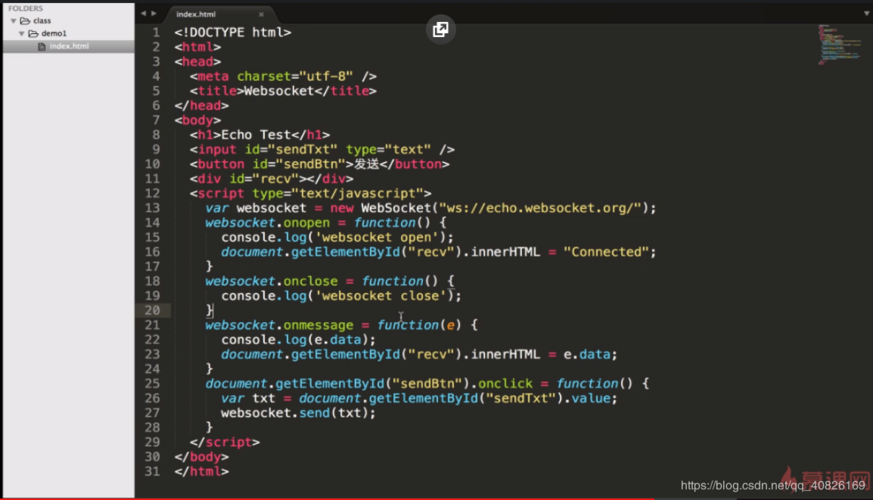
Task: Collapse the class folder tree arrow
Action: pyautogui.click(x=11, y=20)
